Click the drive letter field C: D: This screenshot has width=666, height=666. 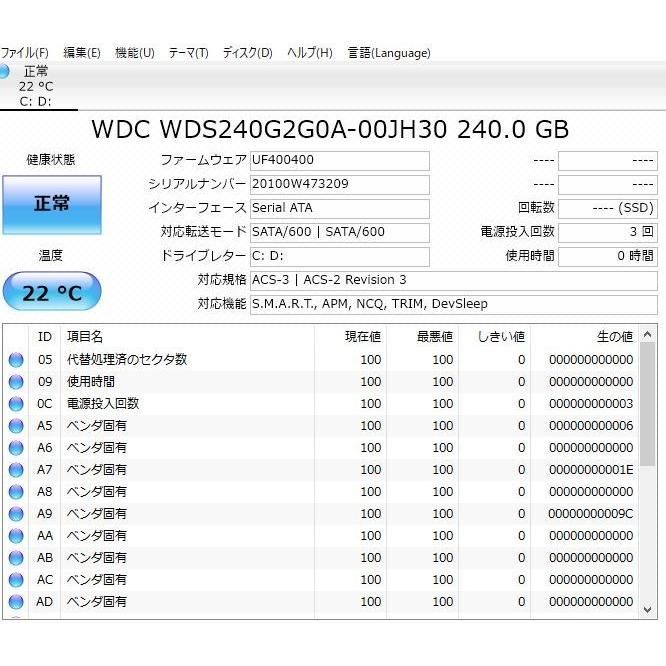click(x=340, y=256)
